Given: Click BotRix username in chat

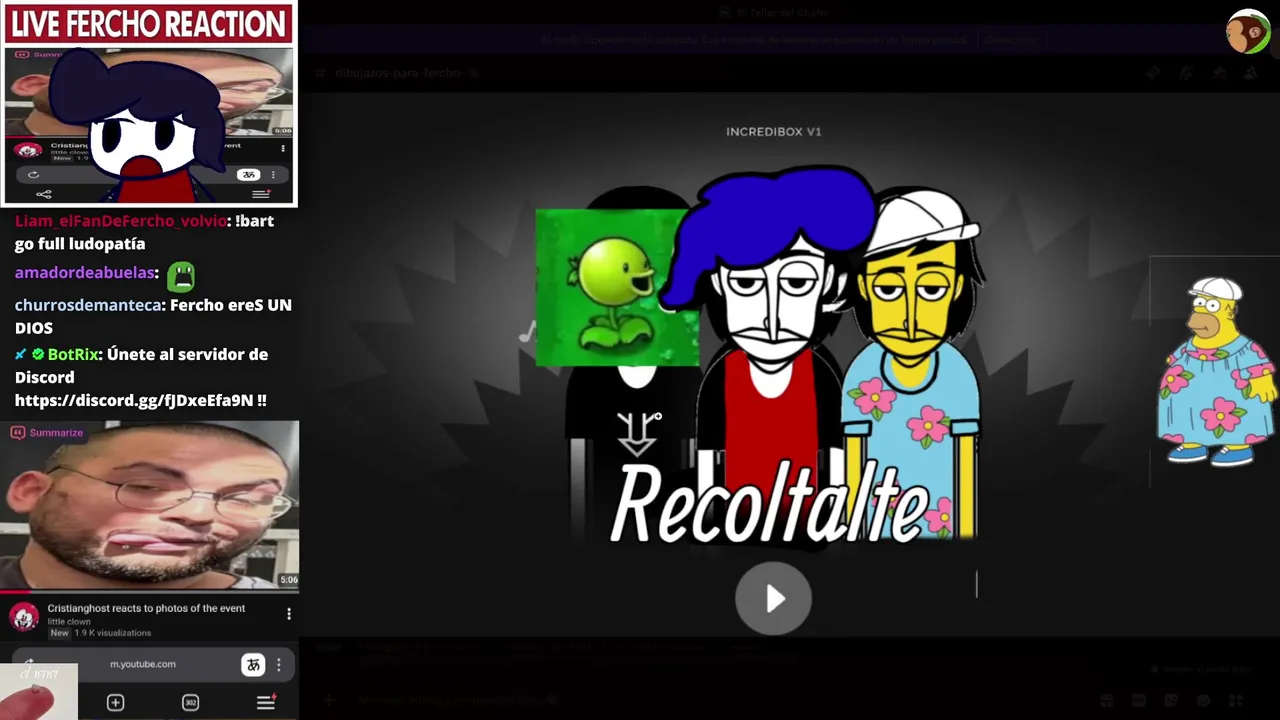Looking at the screenshot, I should 73,354.
